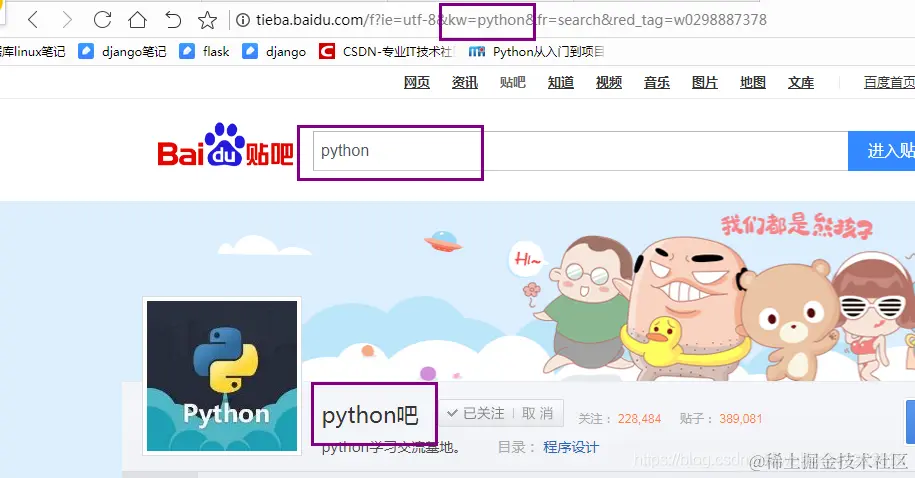Click the post count 389,081
The image size is (915, 478).
tap(741, 419)
